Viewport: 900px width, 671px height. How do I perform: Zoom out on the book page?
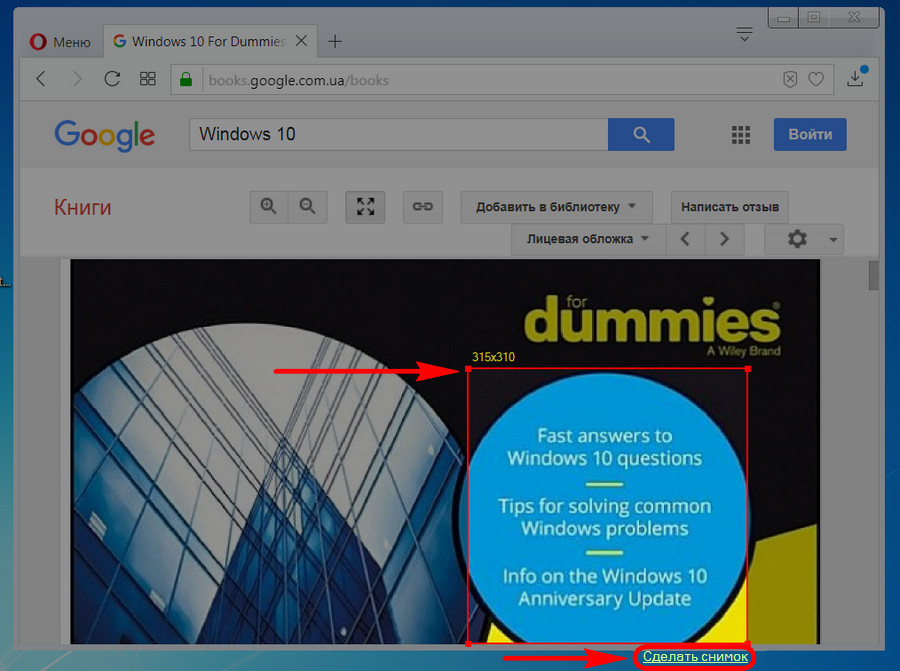tap(308, 207)
